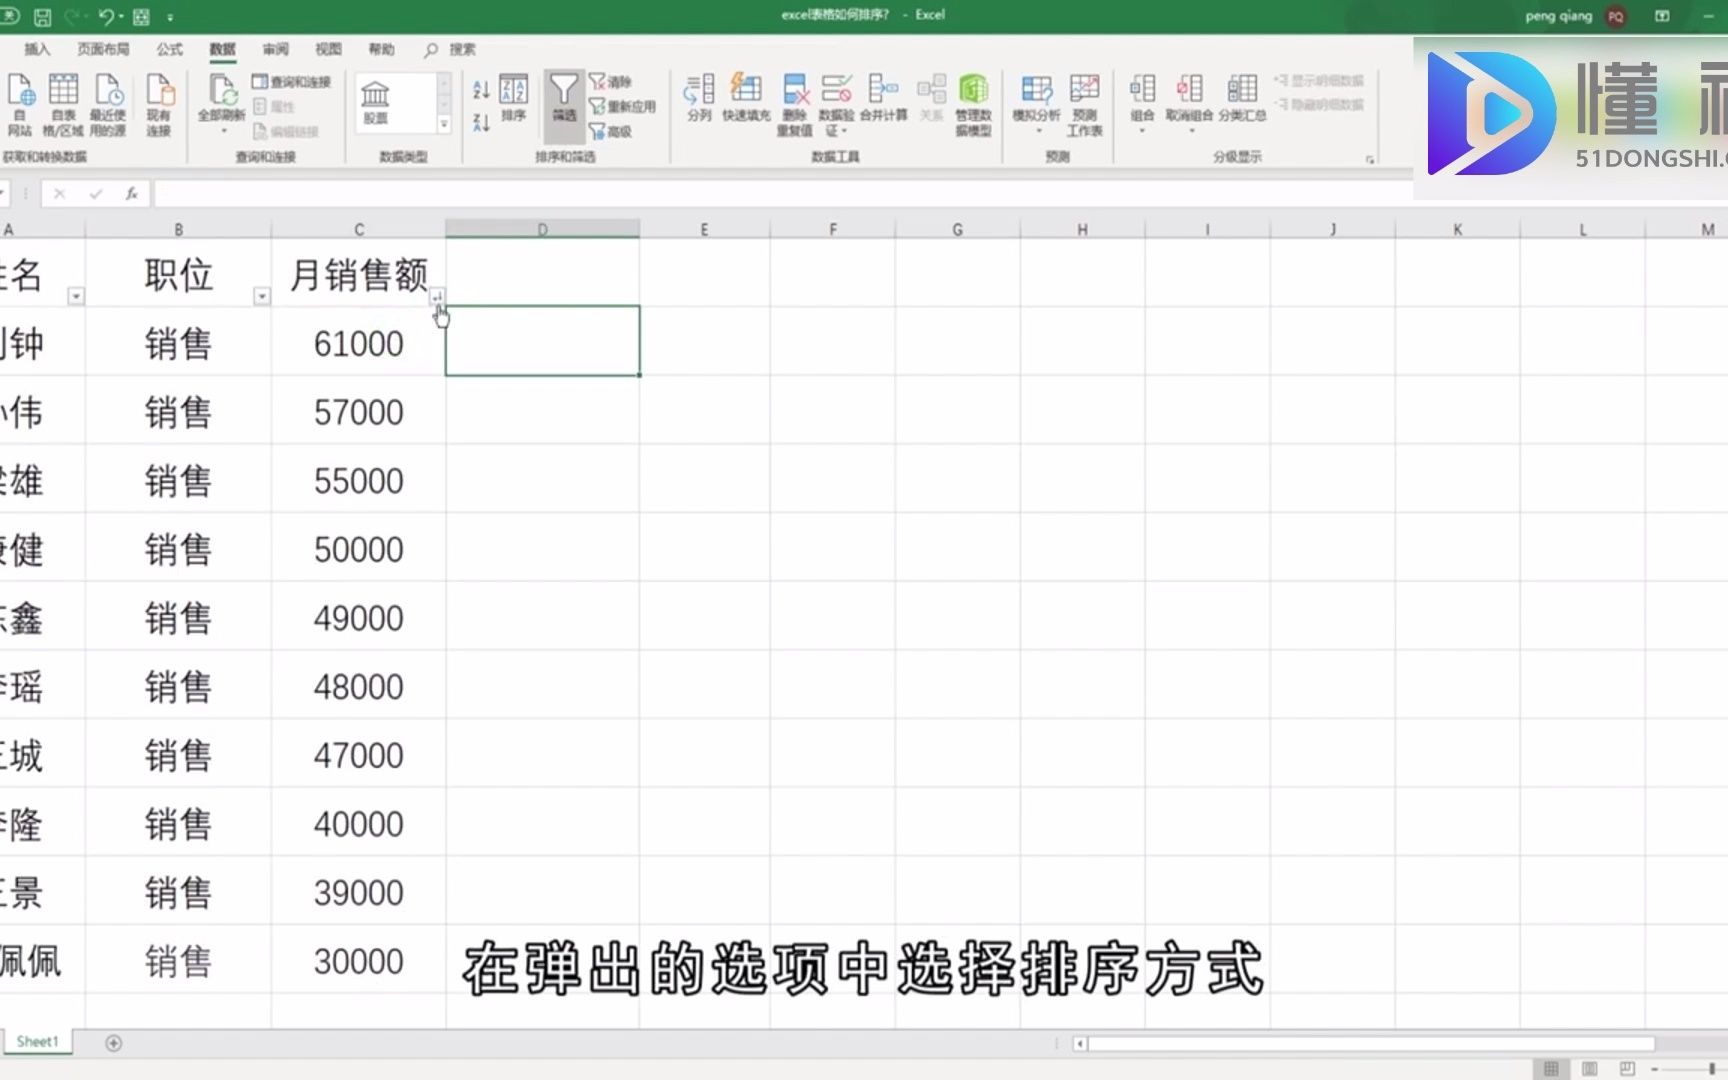The width and height of the screenshot is (1728, 1080).
Task: Open Ribbon Display Options button
Action: coord(1662,16)
